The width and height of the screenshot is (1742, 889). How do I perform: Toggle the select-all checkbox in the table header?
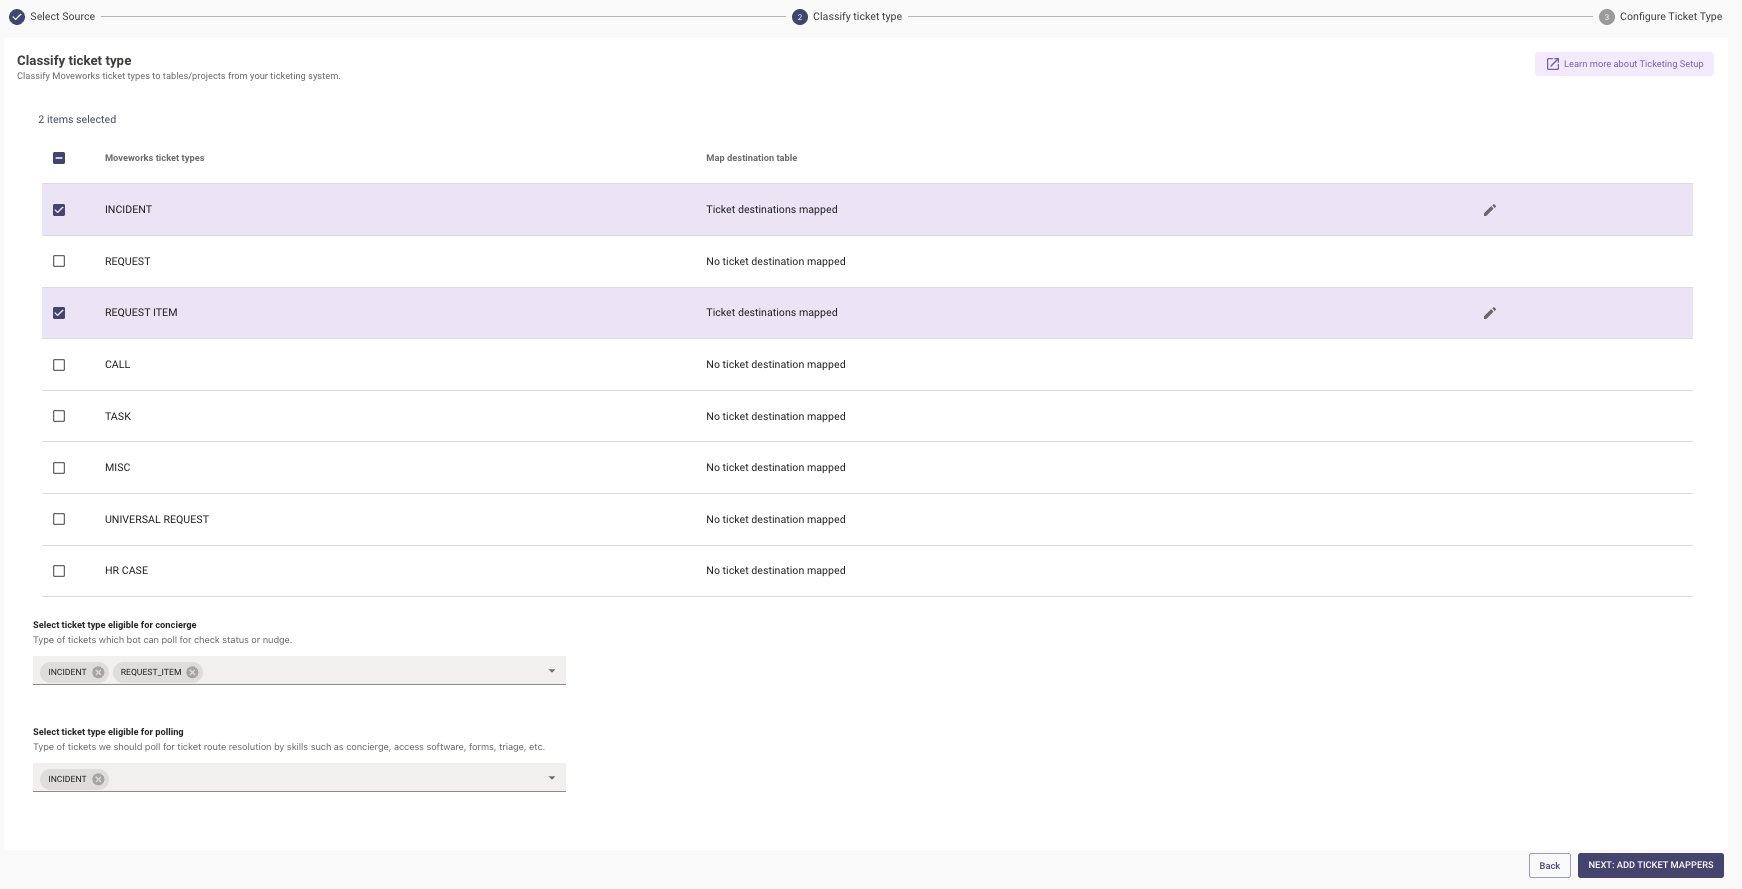59,158
